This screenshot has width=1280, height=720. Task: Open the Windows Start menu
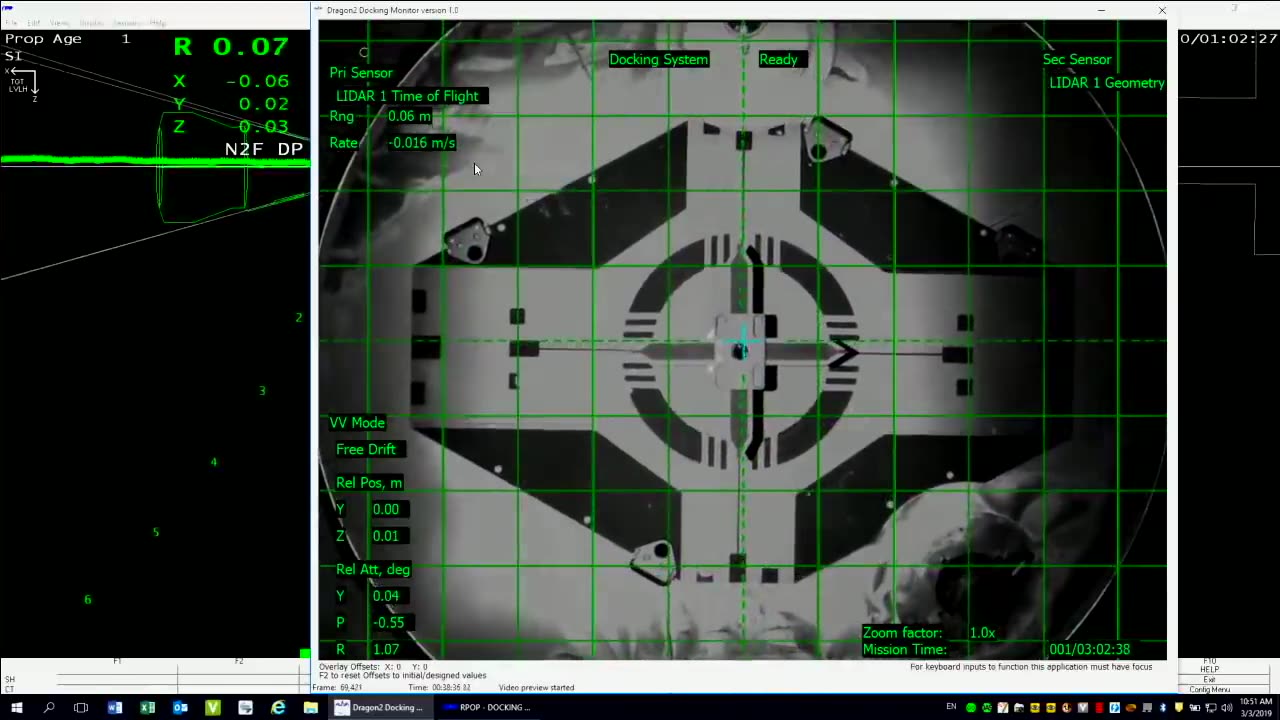tap(16, 708)
